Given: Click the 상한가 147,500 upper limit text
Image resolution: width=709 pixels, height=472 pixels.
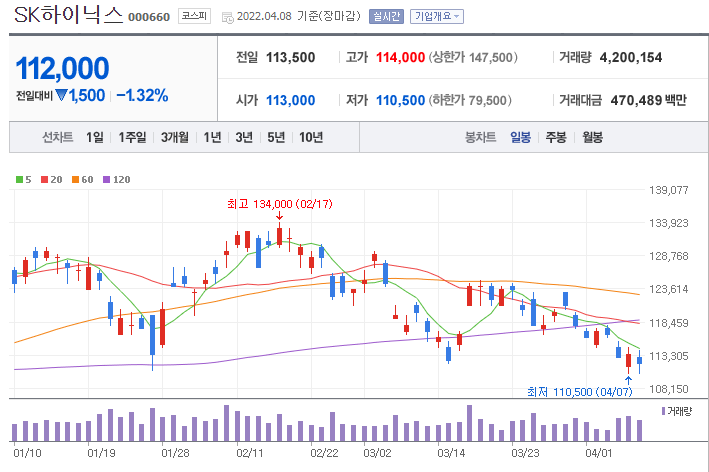Looking at the screenshot, I should pyautogui.click(x=473, y=57).
